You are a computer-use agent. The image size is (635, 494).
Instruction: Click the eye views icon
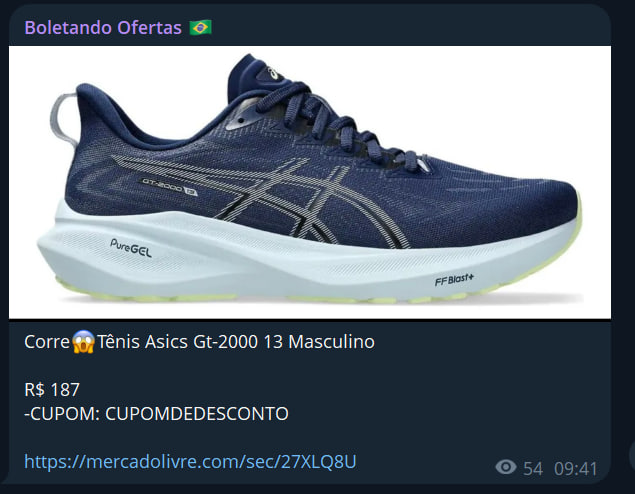click(x=506, y=467)
